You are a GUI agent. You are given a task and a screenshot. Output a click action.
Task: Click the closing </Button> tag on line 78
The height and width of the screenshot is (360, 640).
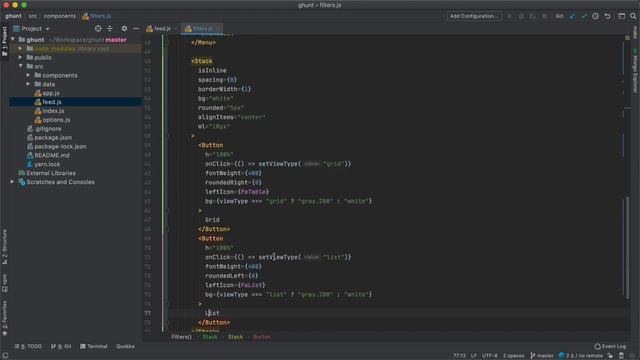(214, 322)
